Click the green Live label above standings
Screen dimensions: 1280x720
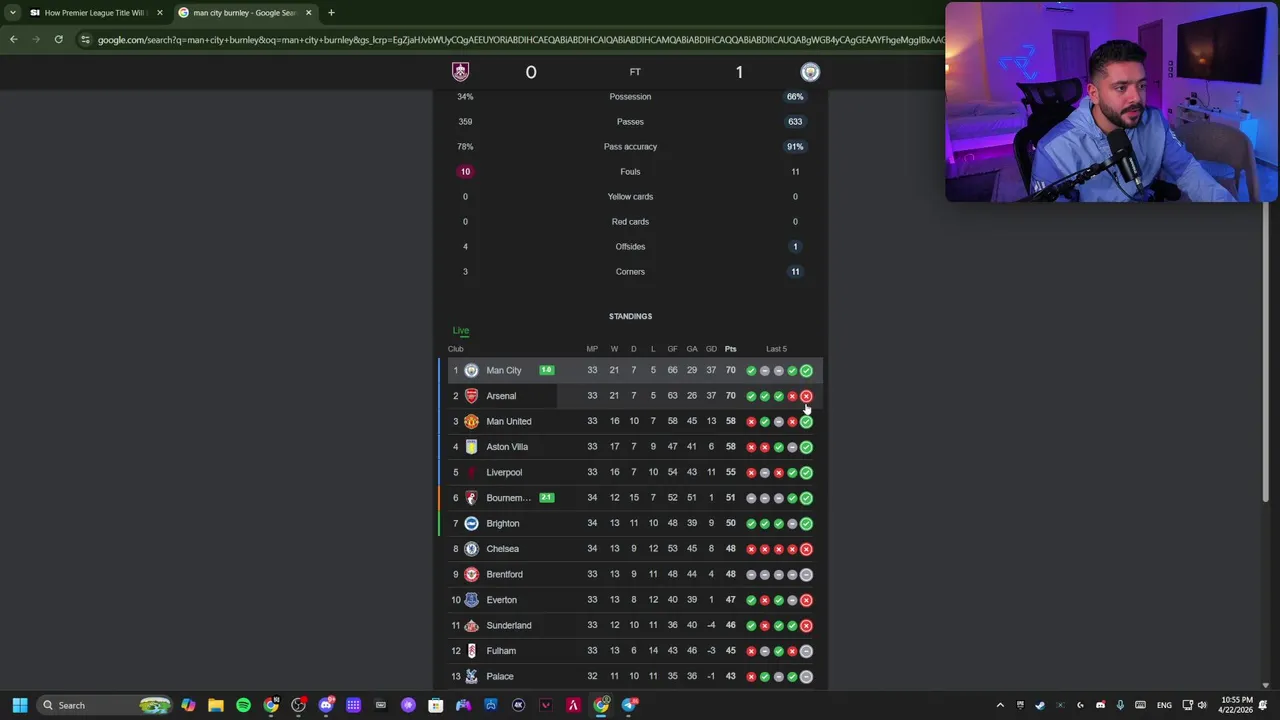click(460, 330)
